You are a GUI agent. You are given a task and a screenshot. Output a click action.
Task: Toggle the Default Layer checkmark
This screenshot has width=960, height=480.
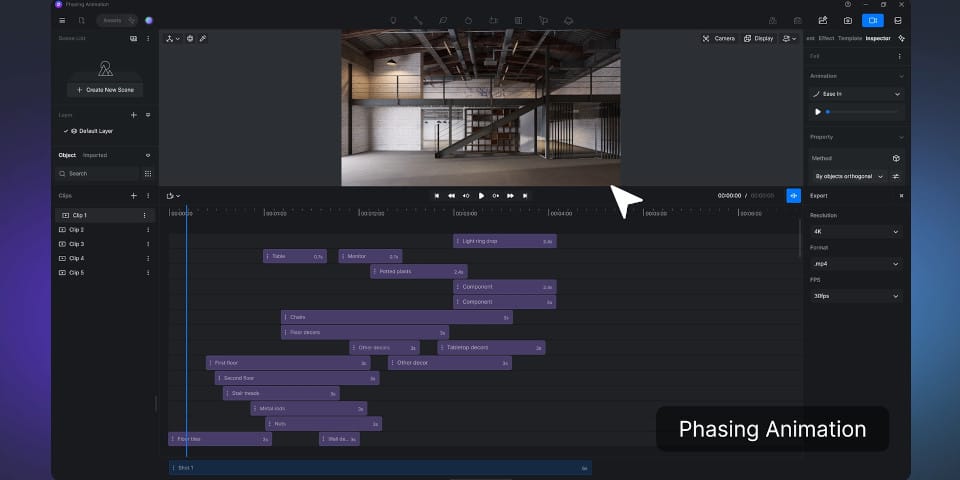tap(66, 131)
